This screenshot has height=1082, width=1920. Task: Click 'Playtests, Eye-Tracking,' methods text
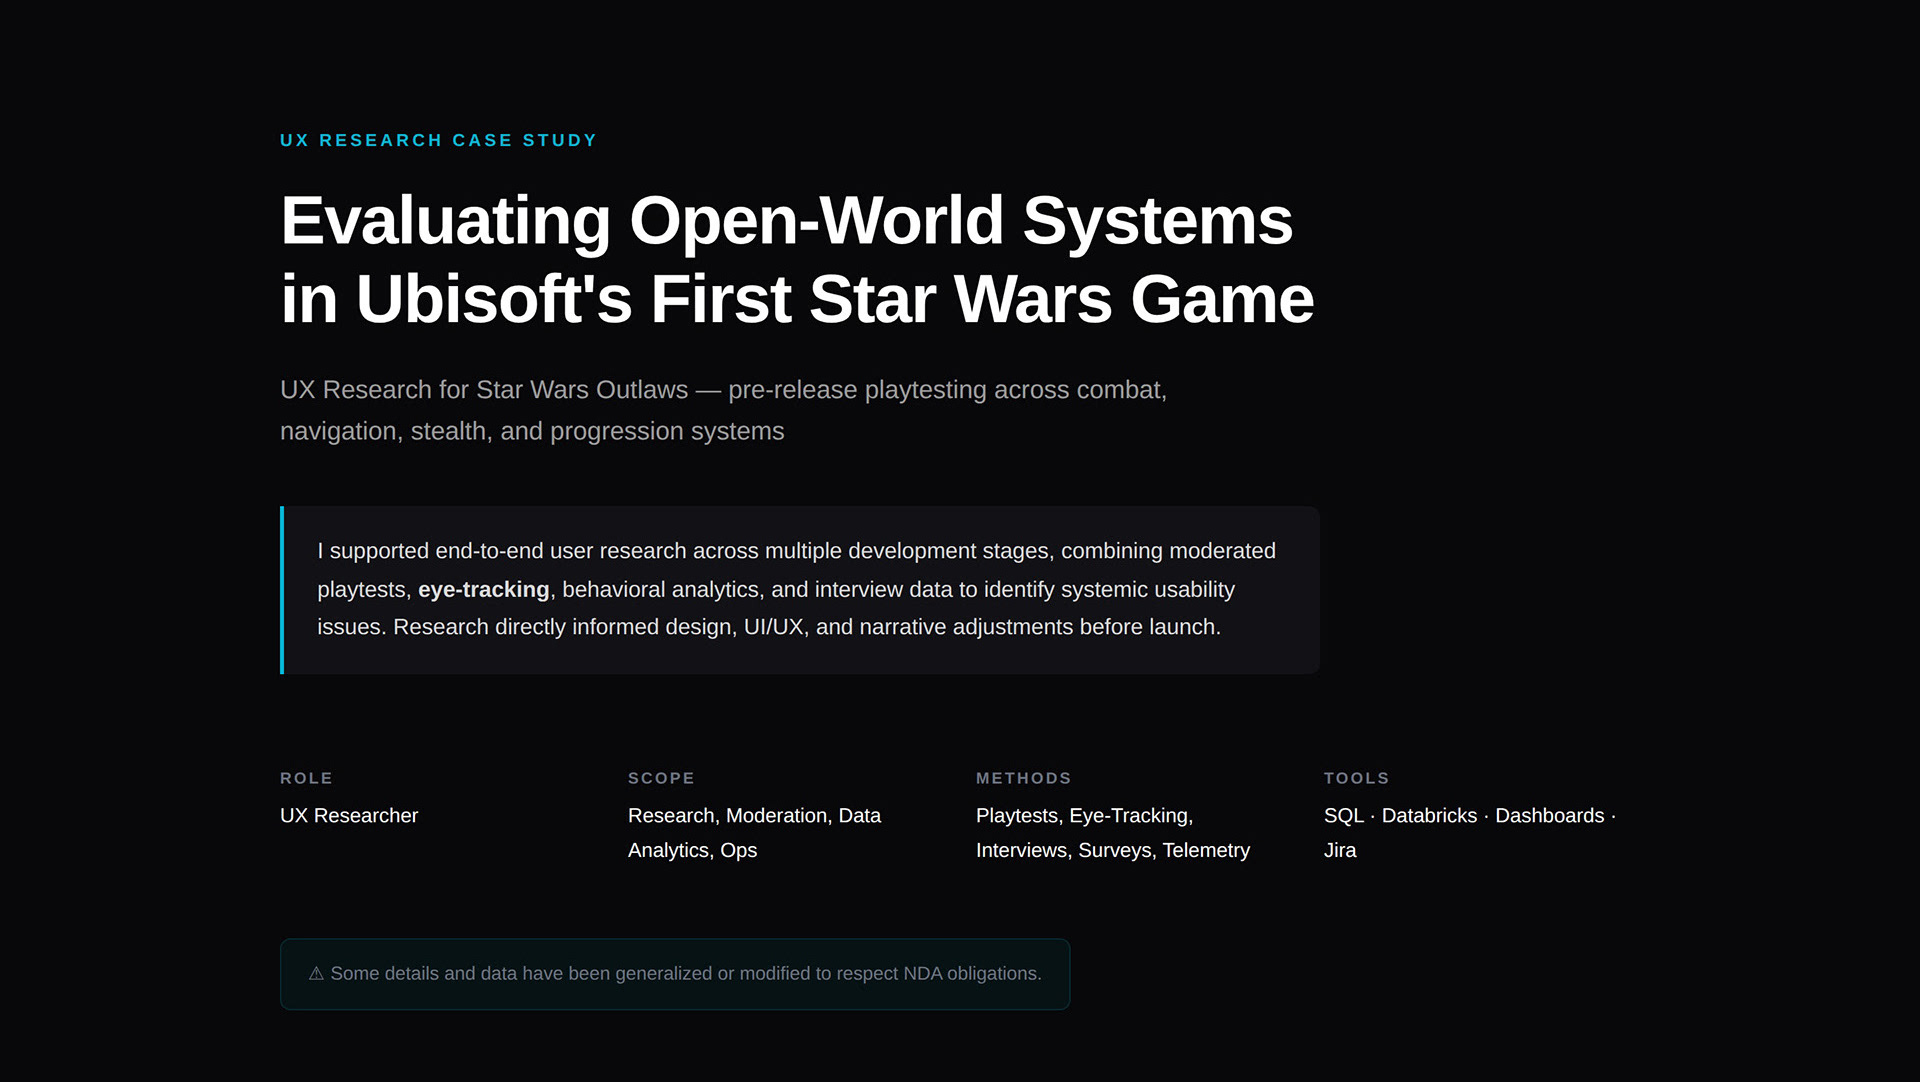click(x=1084, y=816)
